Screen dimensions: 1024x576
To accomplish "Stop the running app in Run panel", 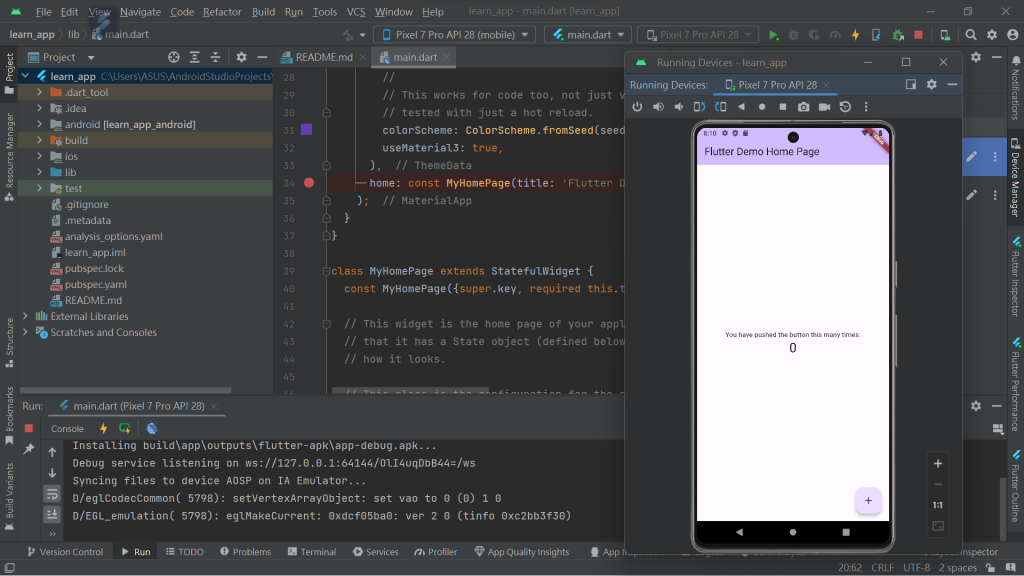I will [29, 428].
